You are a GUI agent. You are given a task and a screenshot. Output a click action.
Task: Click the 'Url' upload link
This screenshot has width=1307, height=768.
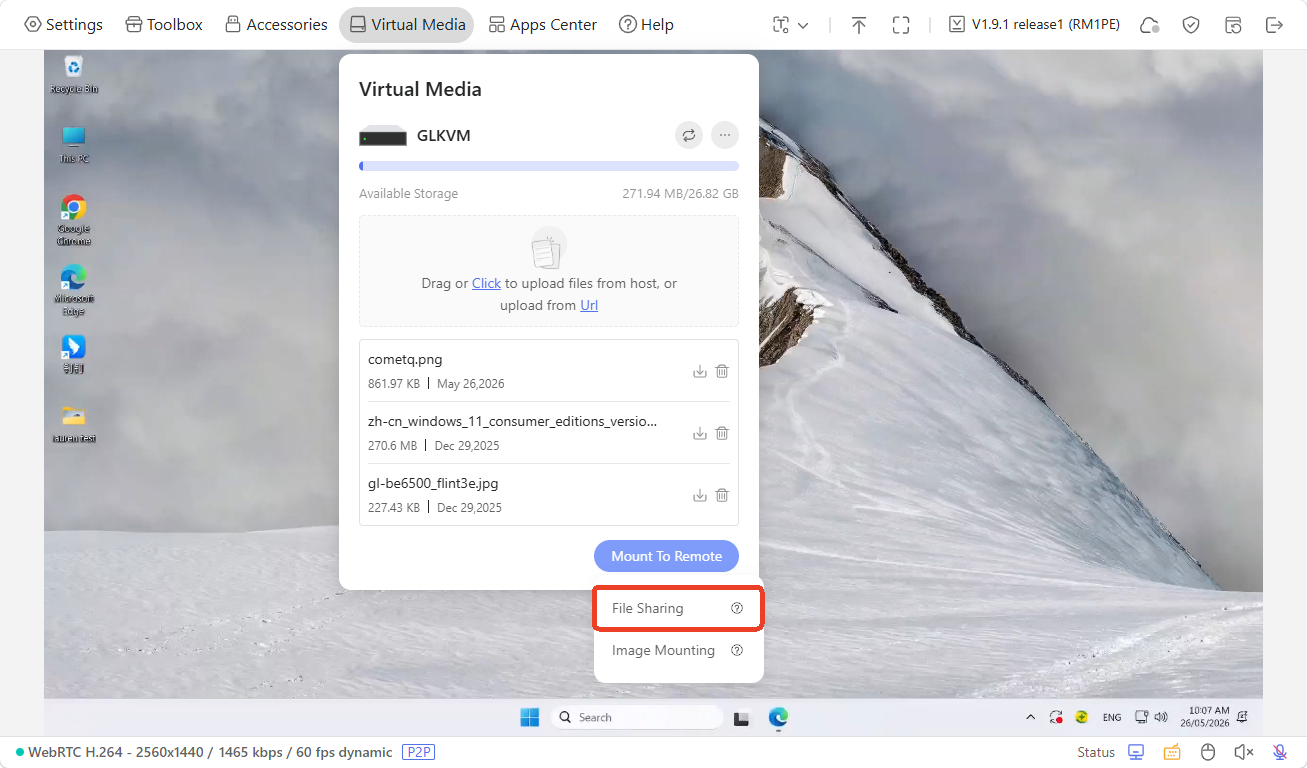589,305
